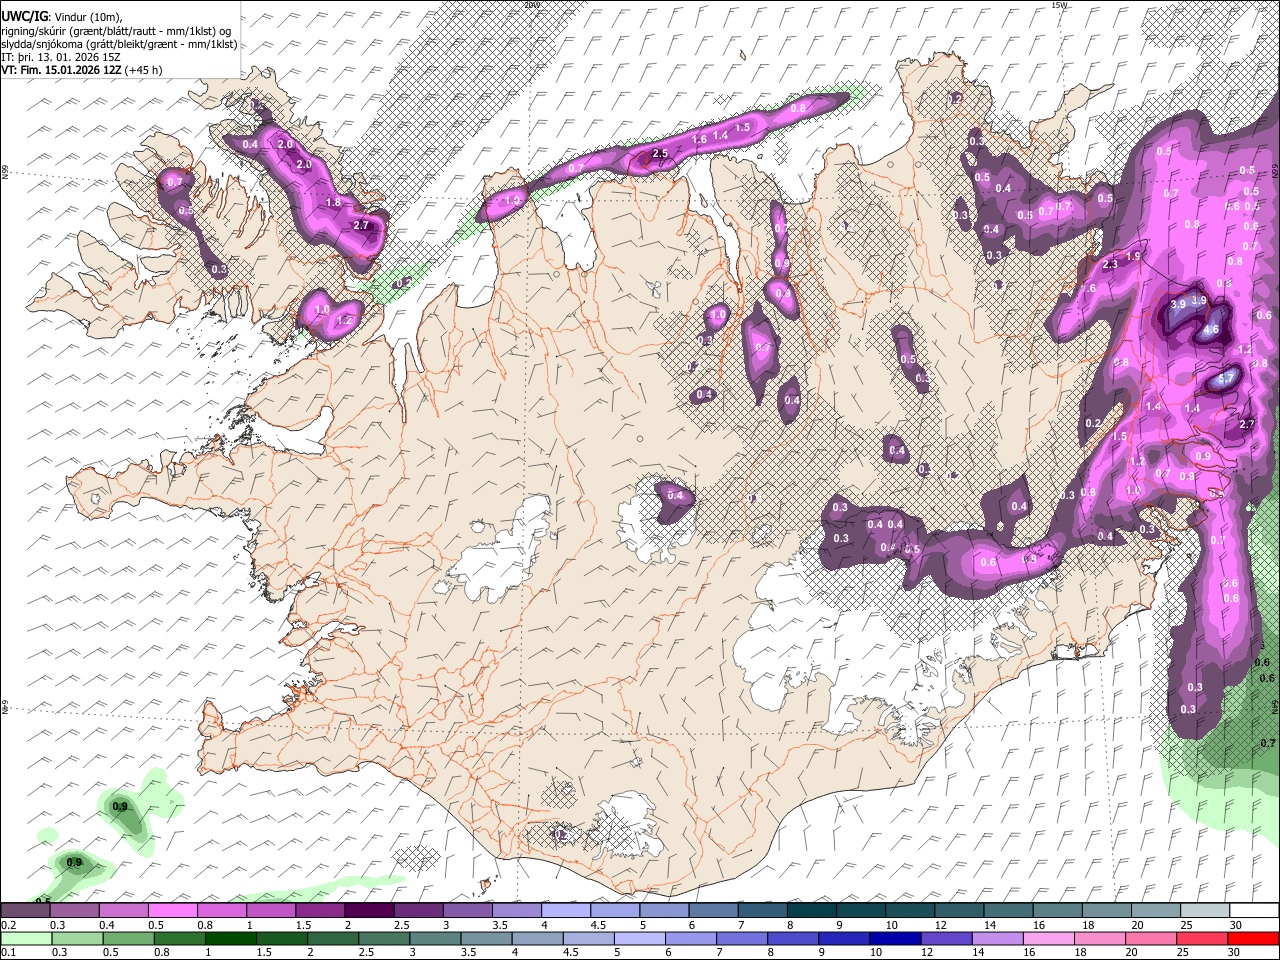This screenshot has height=960, width=1280.
Task: Select the 10–12 deep blue rain legend swatch
Action: (x=896, y=938)
